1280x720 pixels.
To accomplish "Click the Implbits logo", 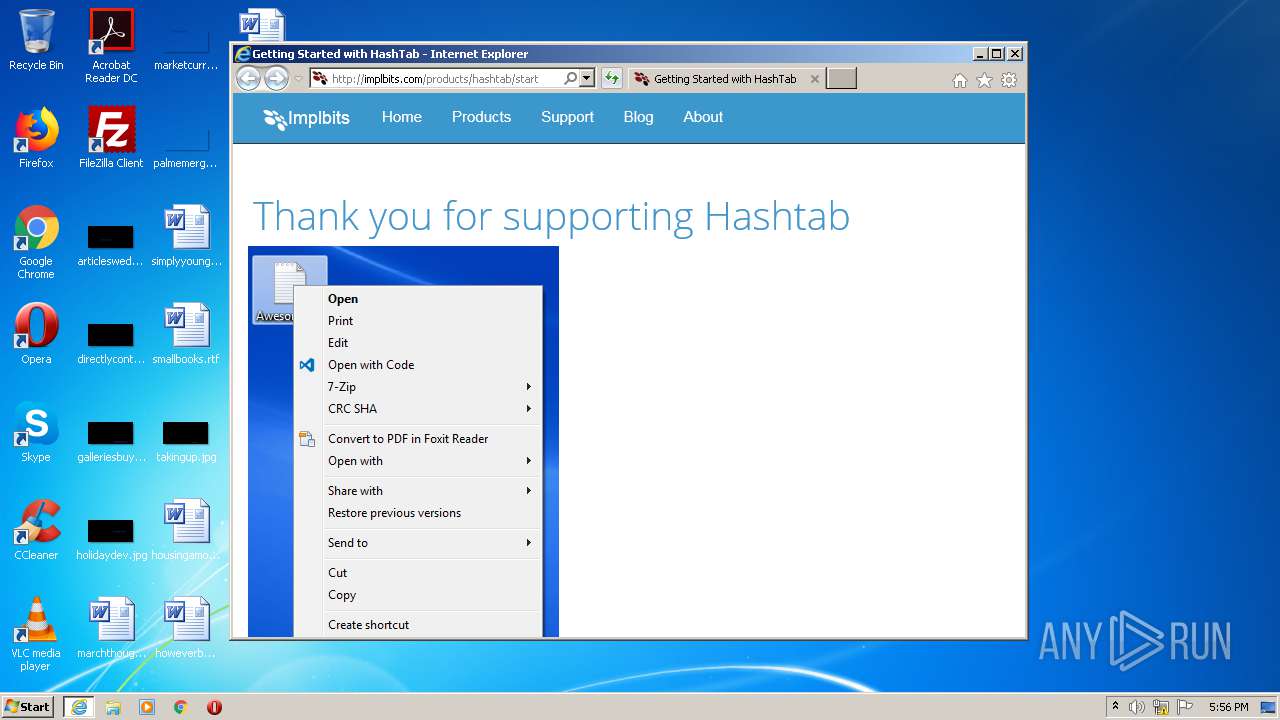I will 306,118.
